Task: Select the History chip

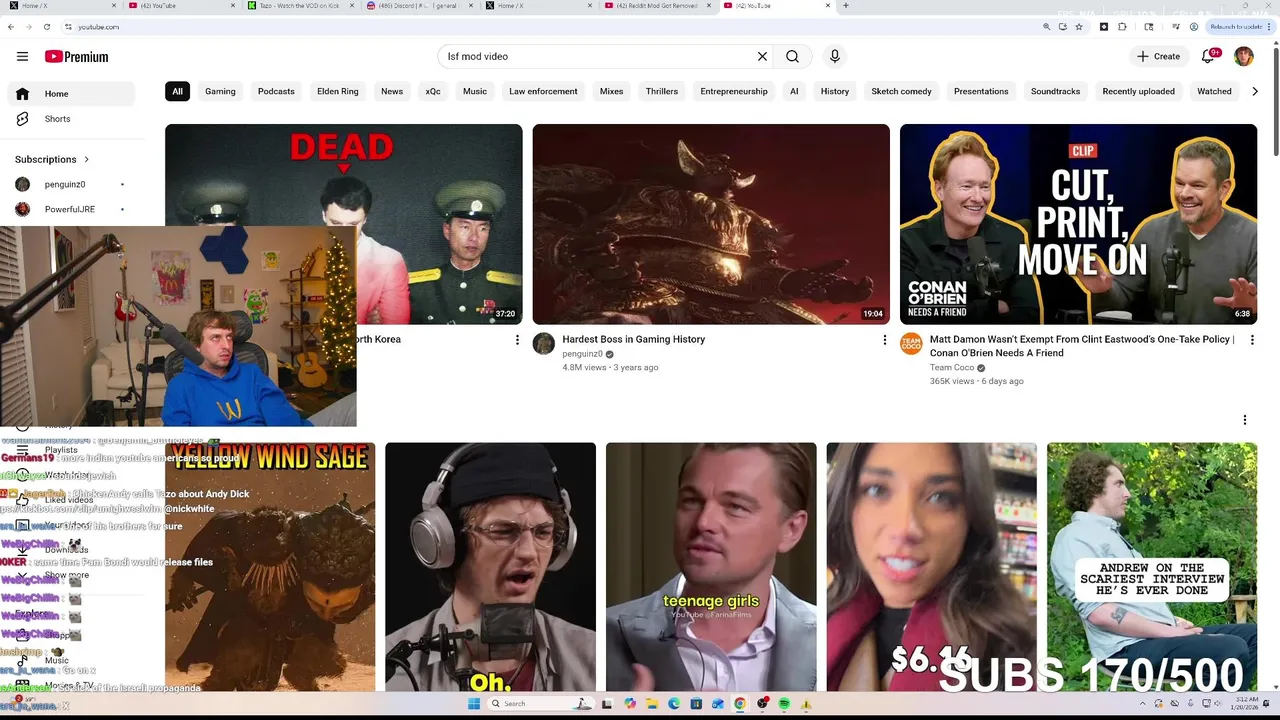Action: [x=835, y=91]
